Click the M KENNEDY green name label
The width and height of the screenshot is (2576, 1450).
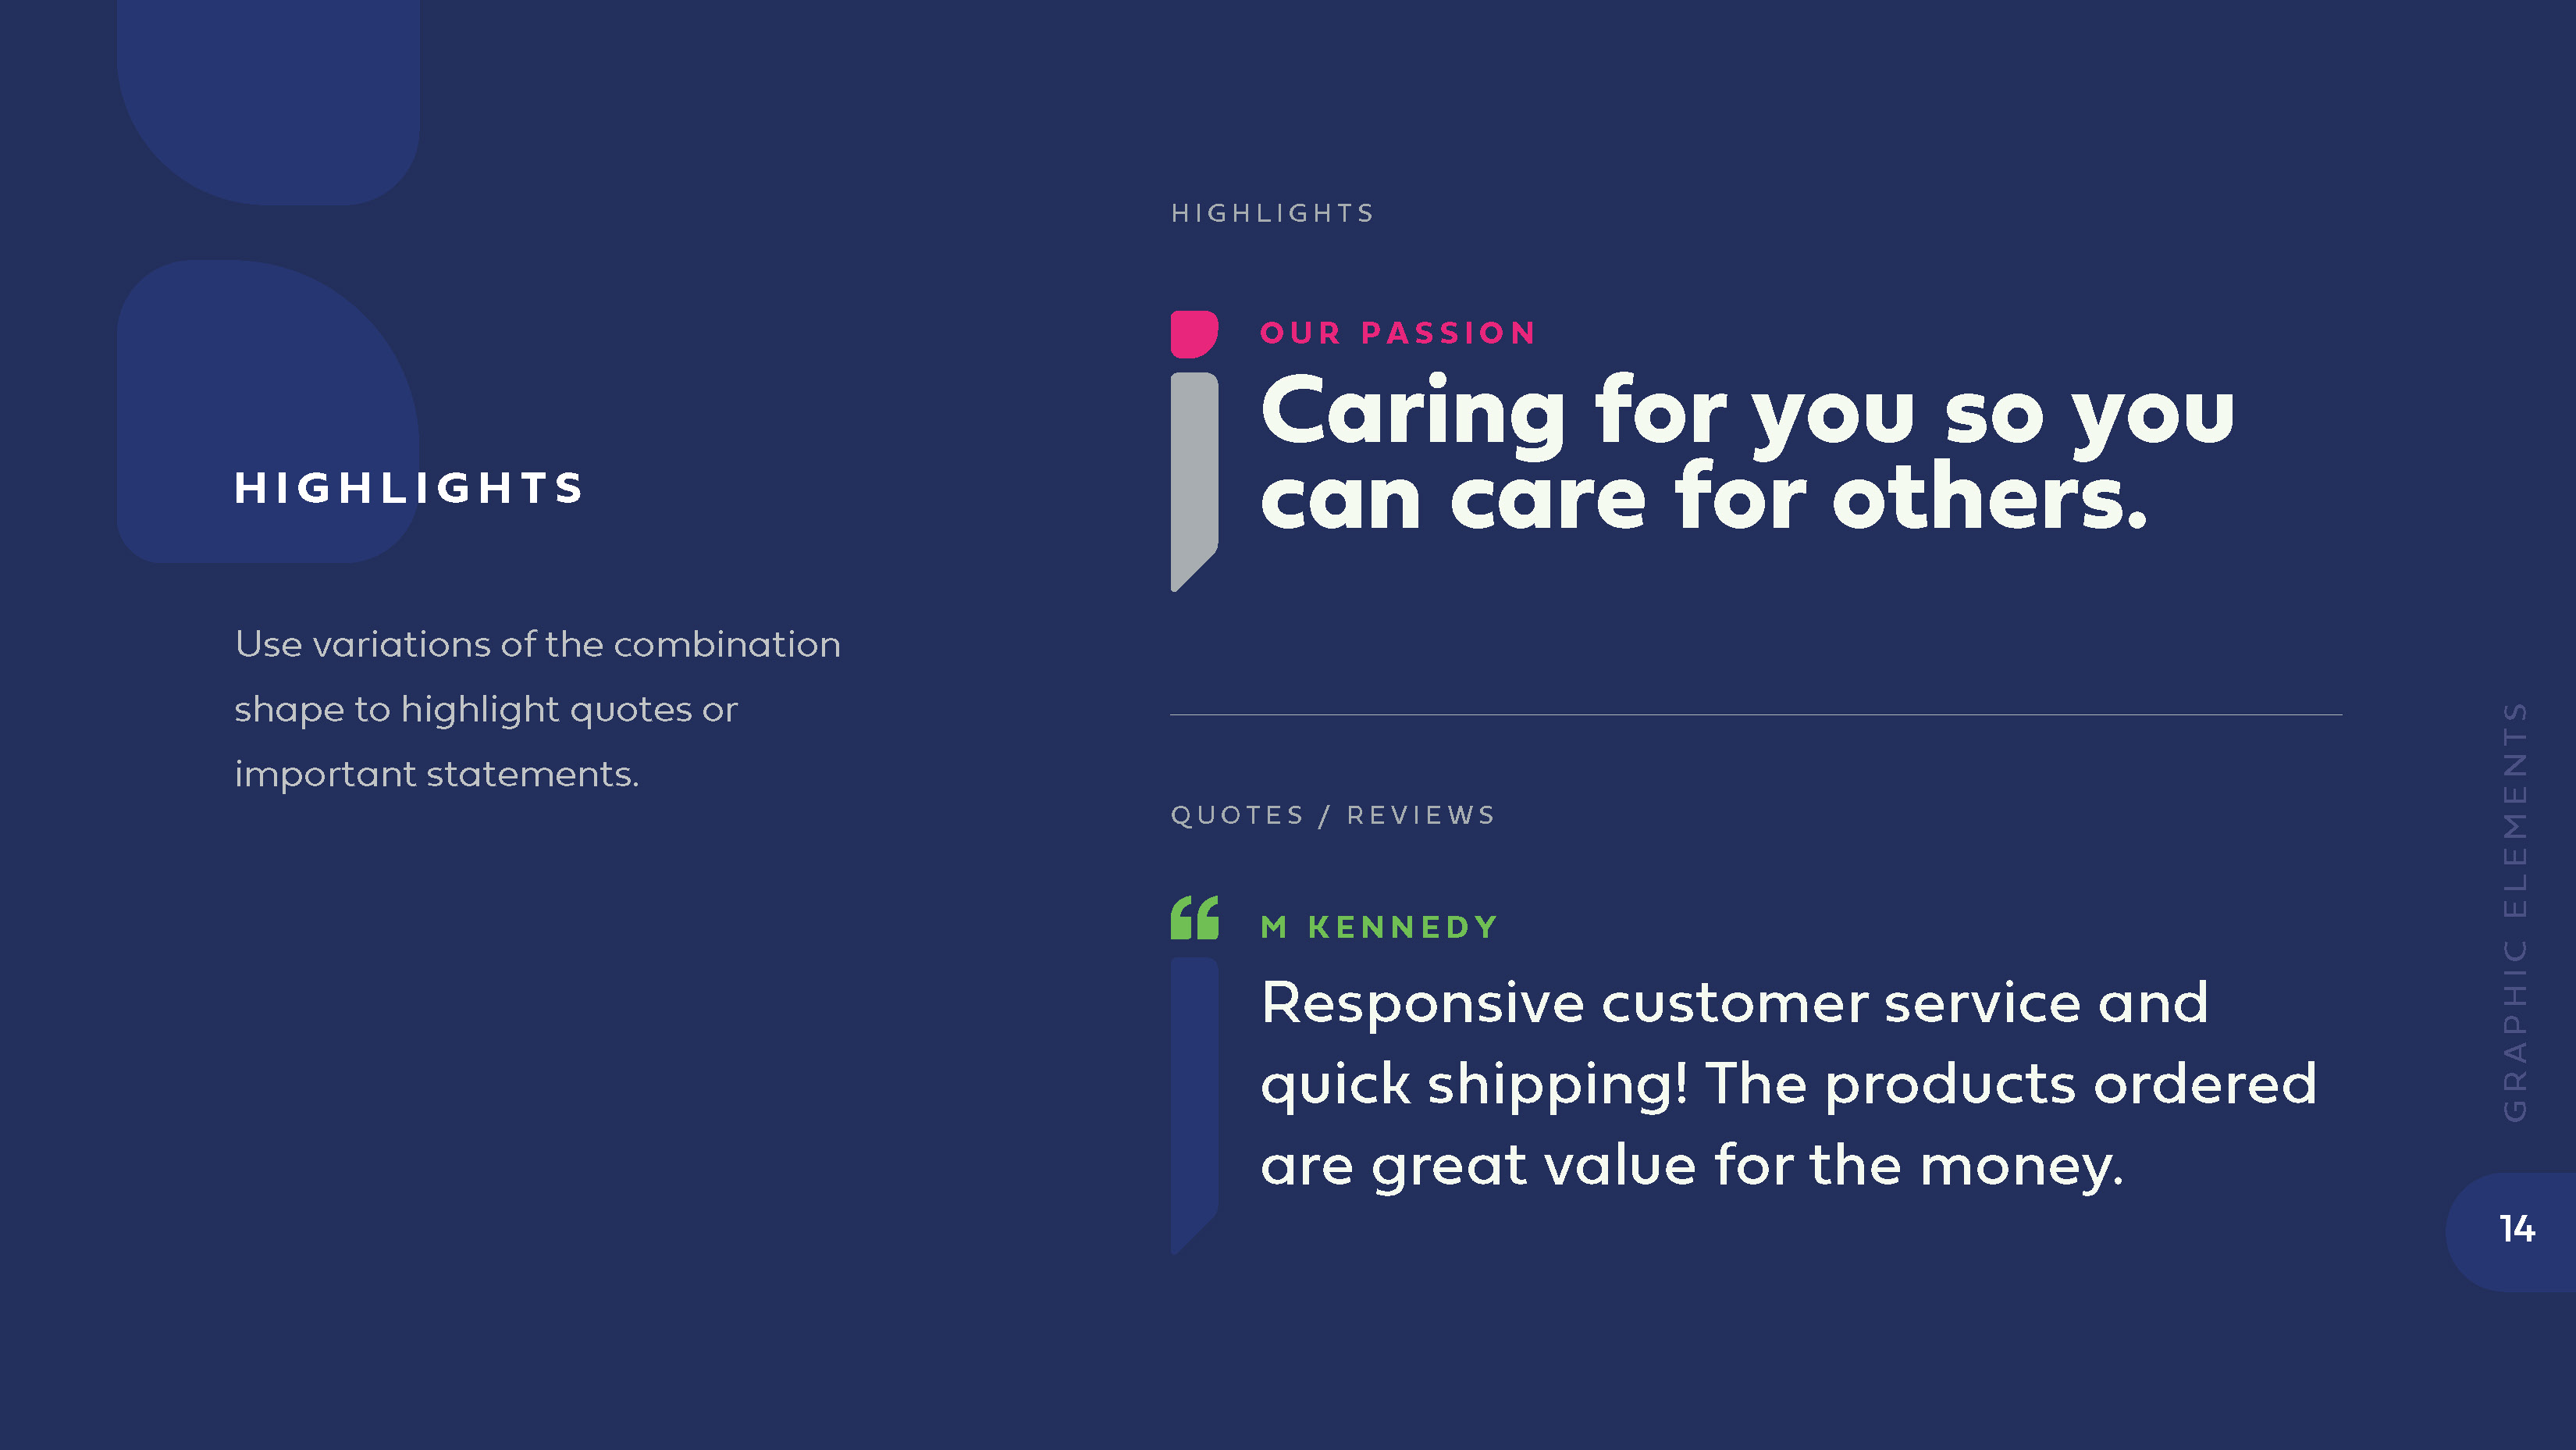click(1379, 927)
